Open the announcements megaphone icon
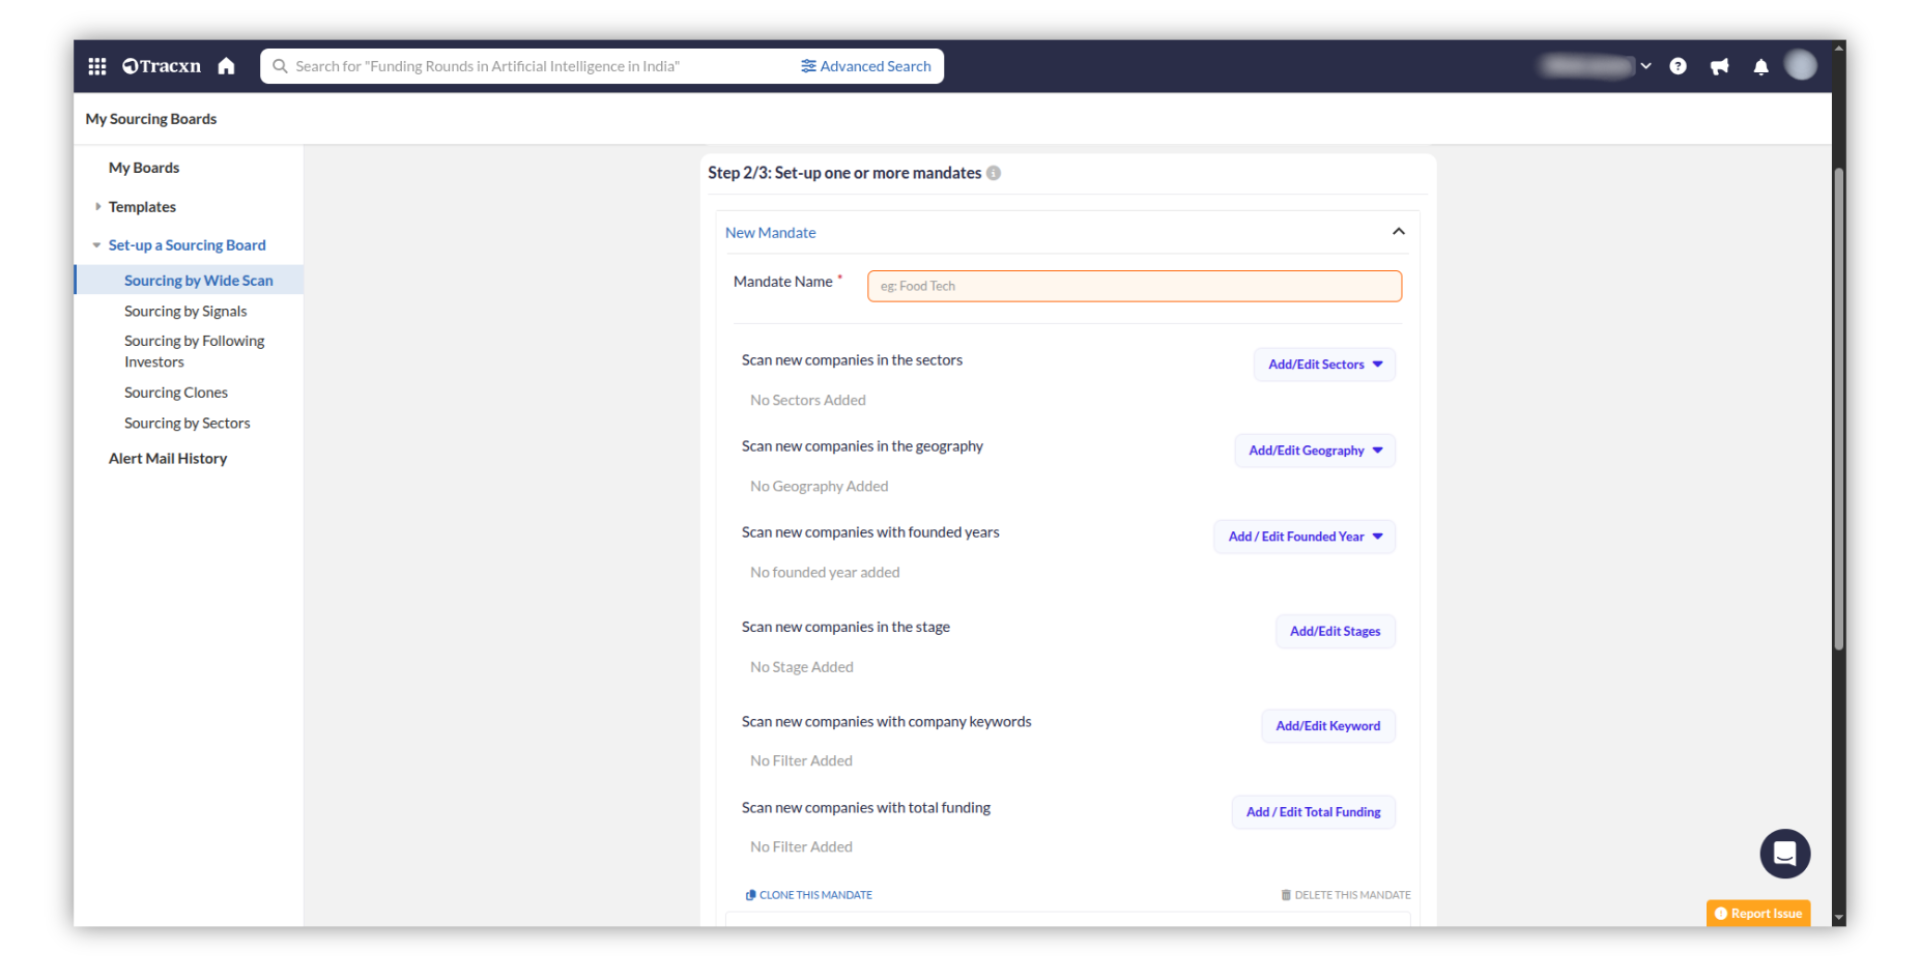1920x960 pixels. point(1719,66)
